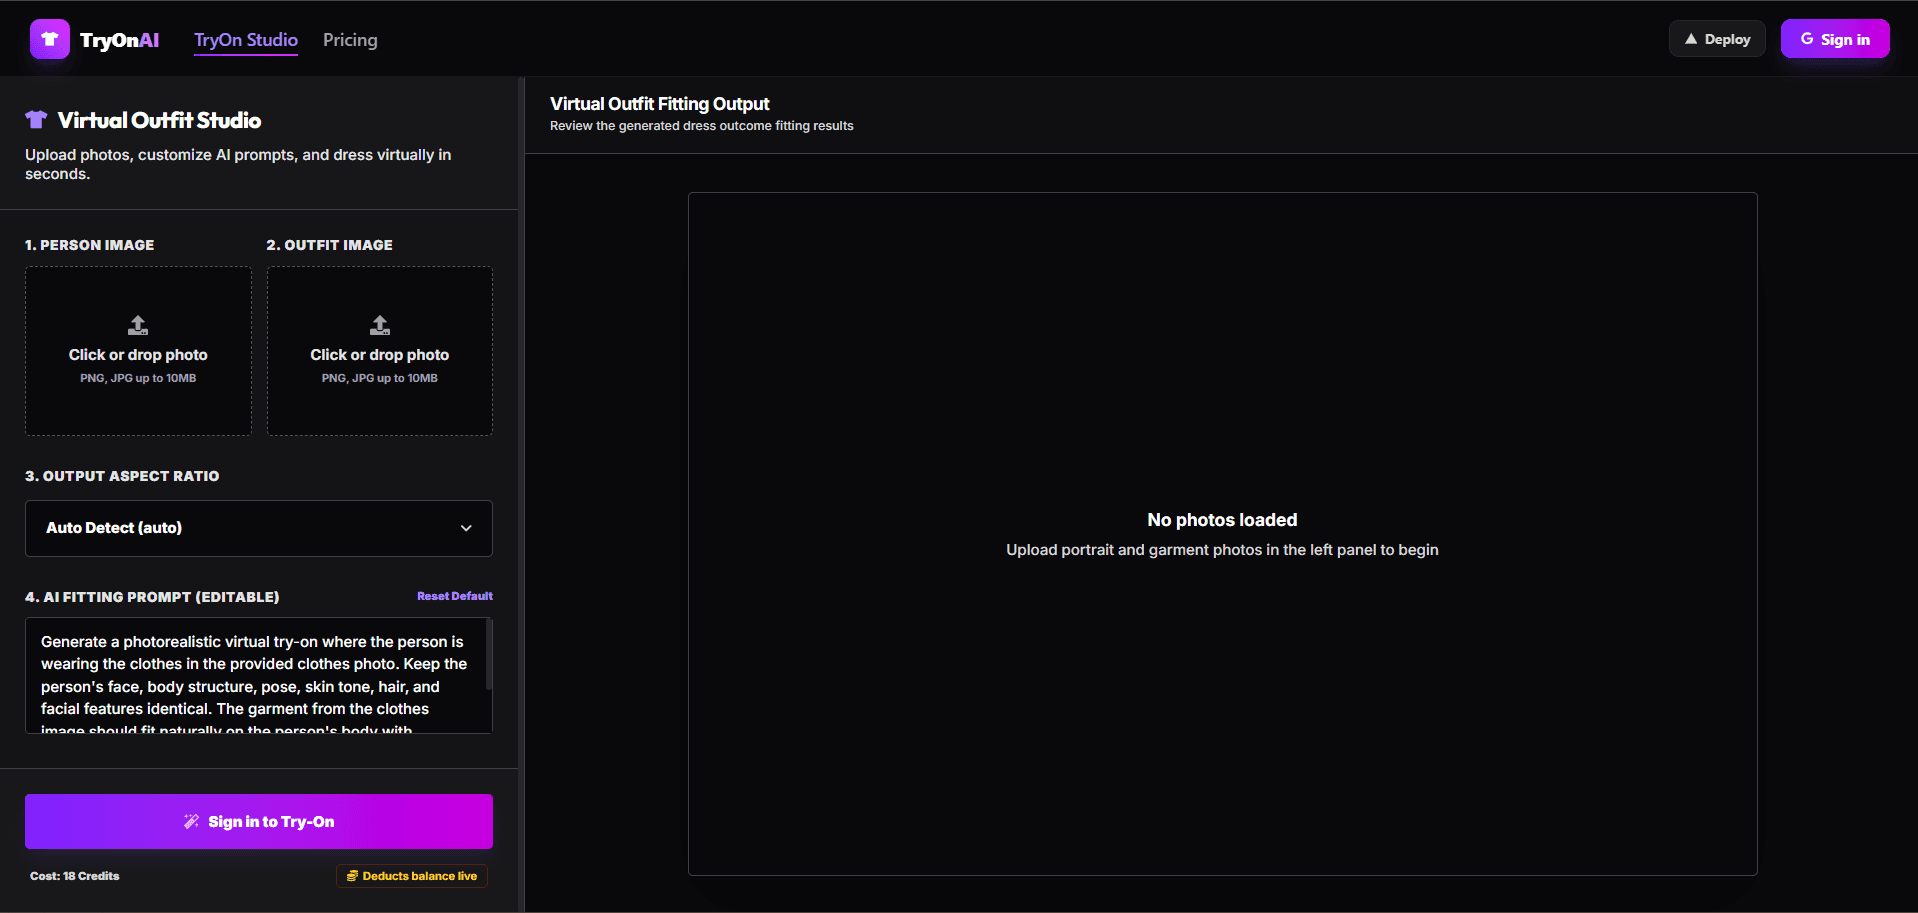Click the TryOnAI brand name
The width and height of the screenshot is (1918, 913).
point(119,40)
